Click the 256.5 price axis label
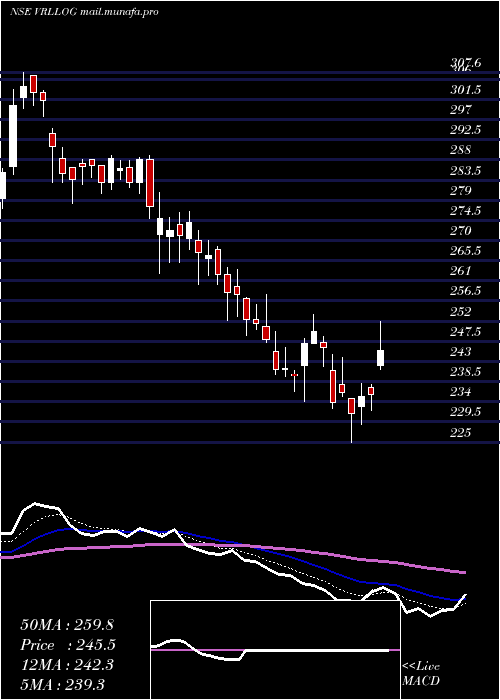The width and height of the screenshot is (500, 700). 466,291
